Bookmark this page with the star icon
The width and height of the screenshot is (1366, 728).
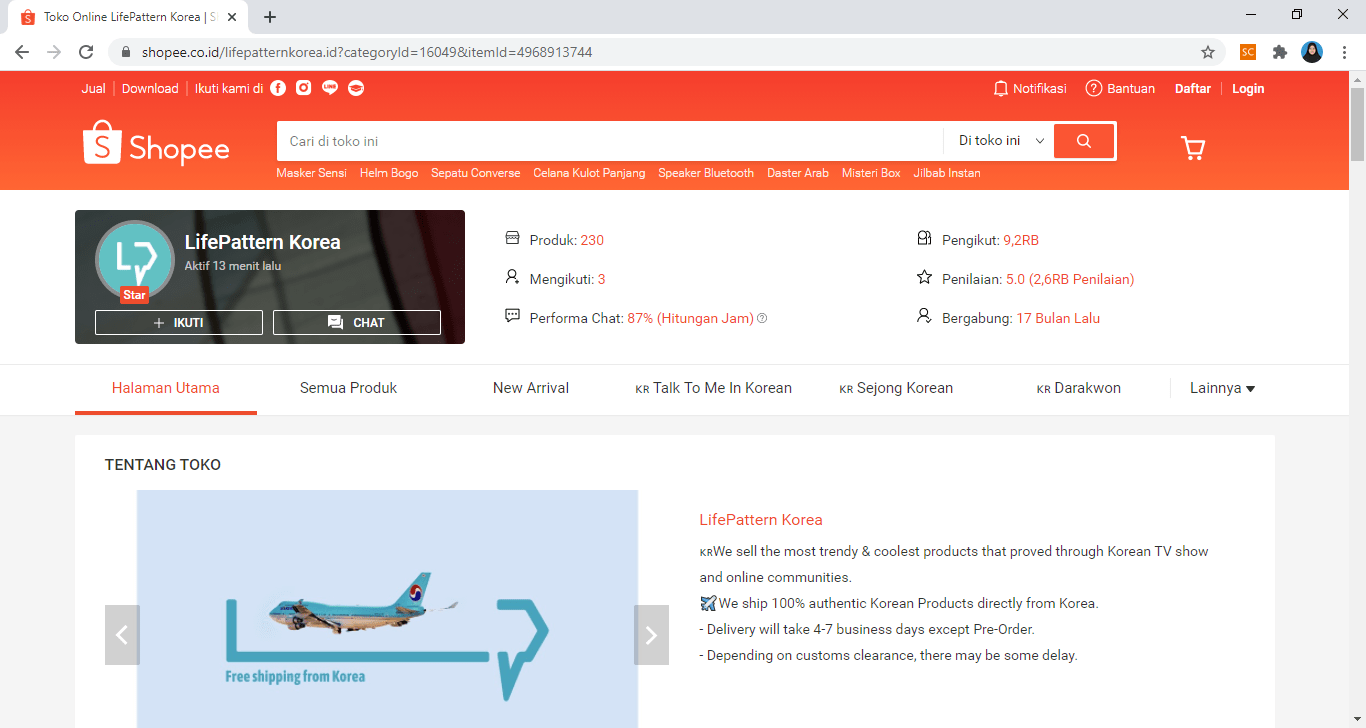pyautogui.click(x=1208, y=52)
